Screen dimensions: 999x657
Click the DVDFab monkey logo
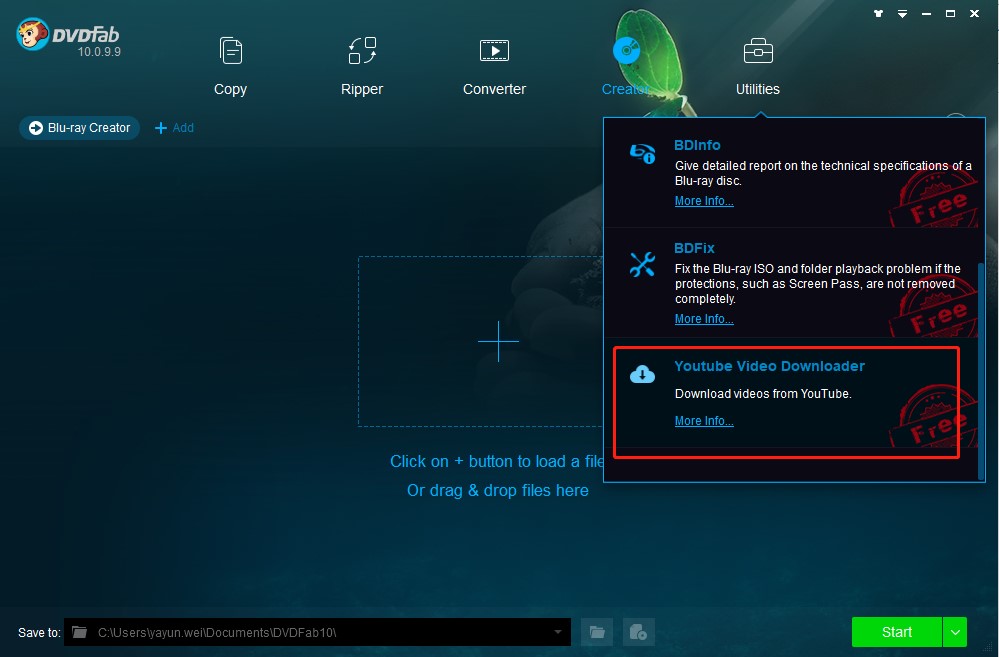32,34
